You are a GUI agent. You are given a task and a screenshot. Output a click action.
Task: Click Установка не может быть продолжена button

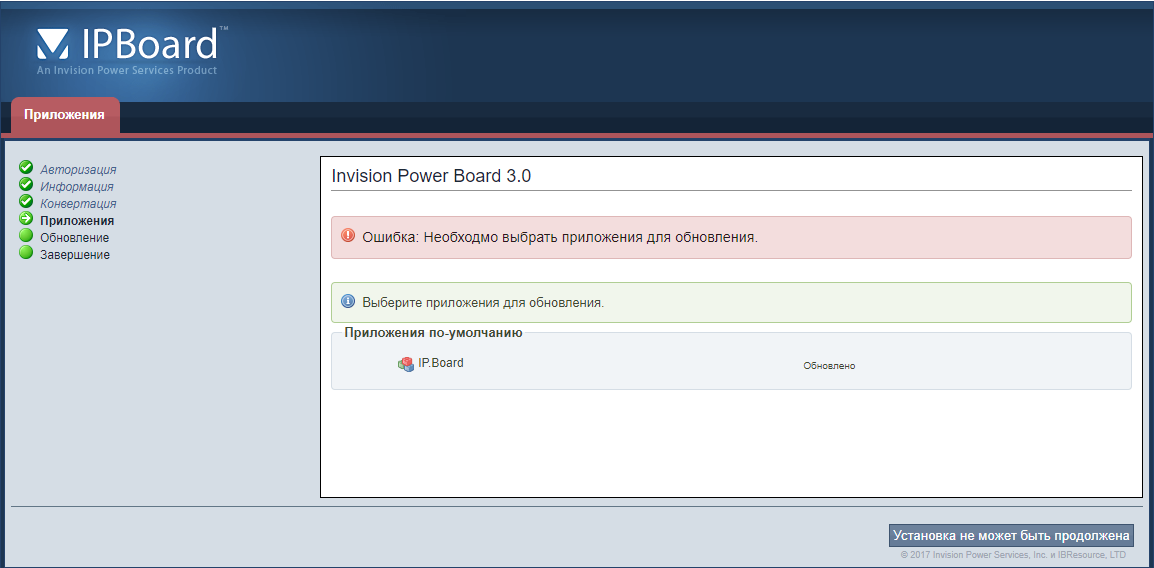click(x=1011, y=536)
